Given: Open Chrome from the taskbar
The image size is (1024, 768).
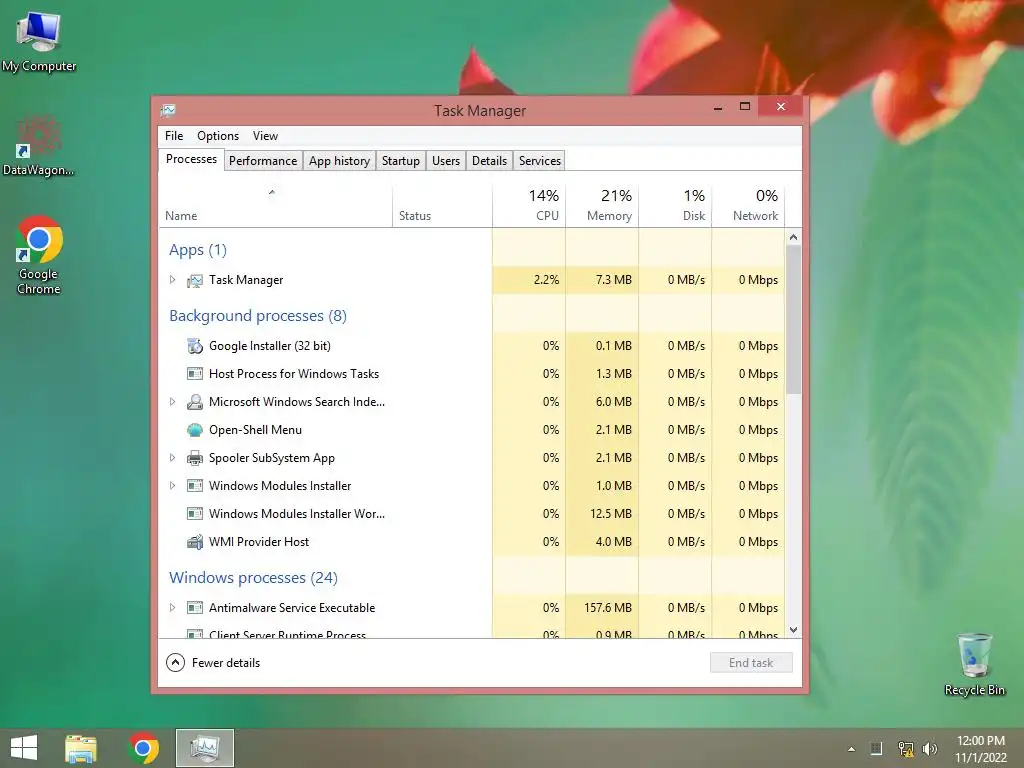Looking at the screenshot, I should [x=144, y=748].
